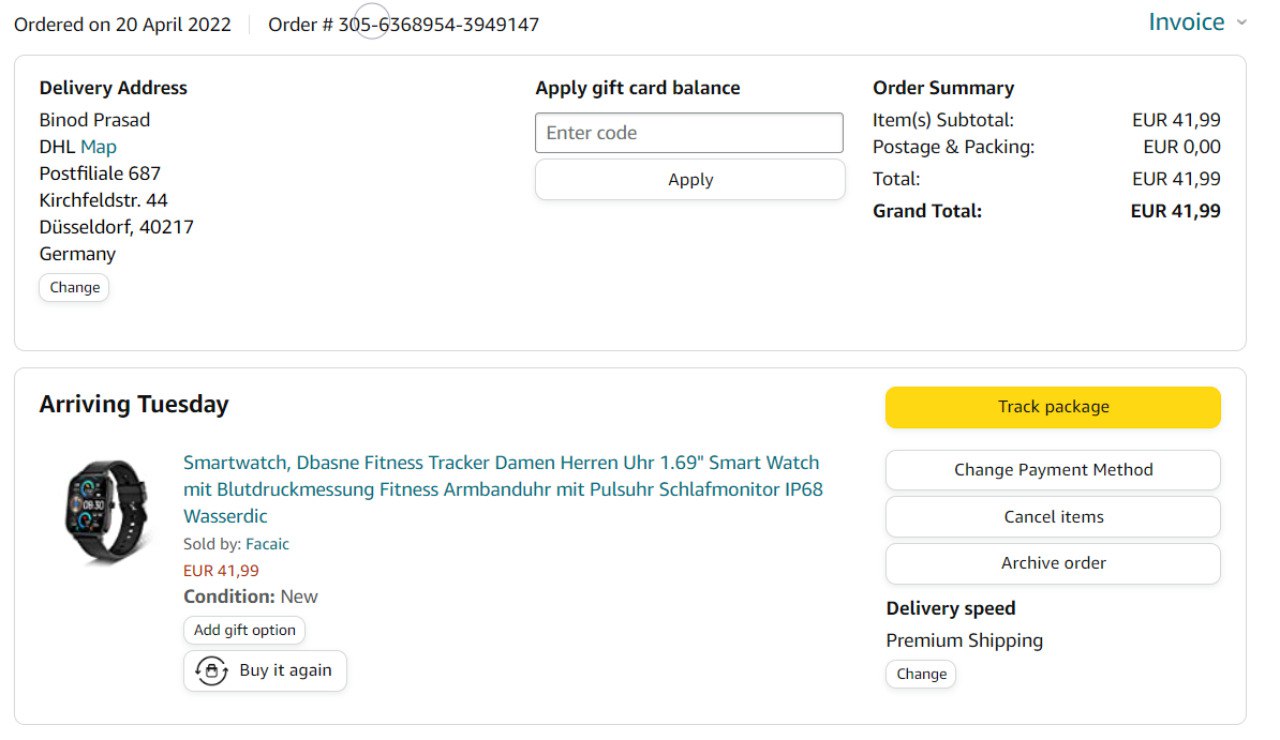Click Change Payment Method

click(x=1053, y=470)
